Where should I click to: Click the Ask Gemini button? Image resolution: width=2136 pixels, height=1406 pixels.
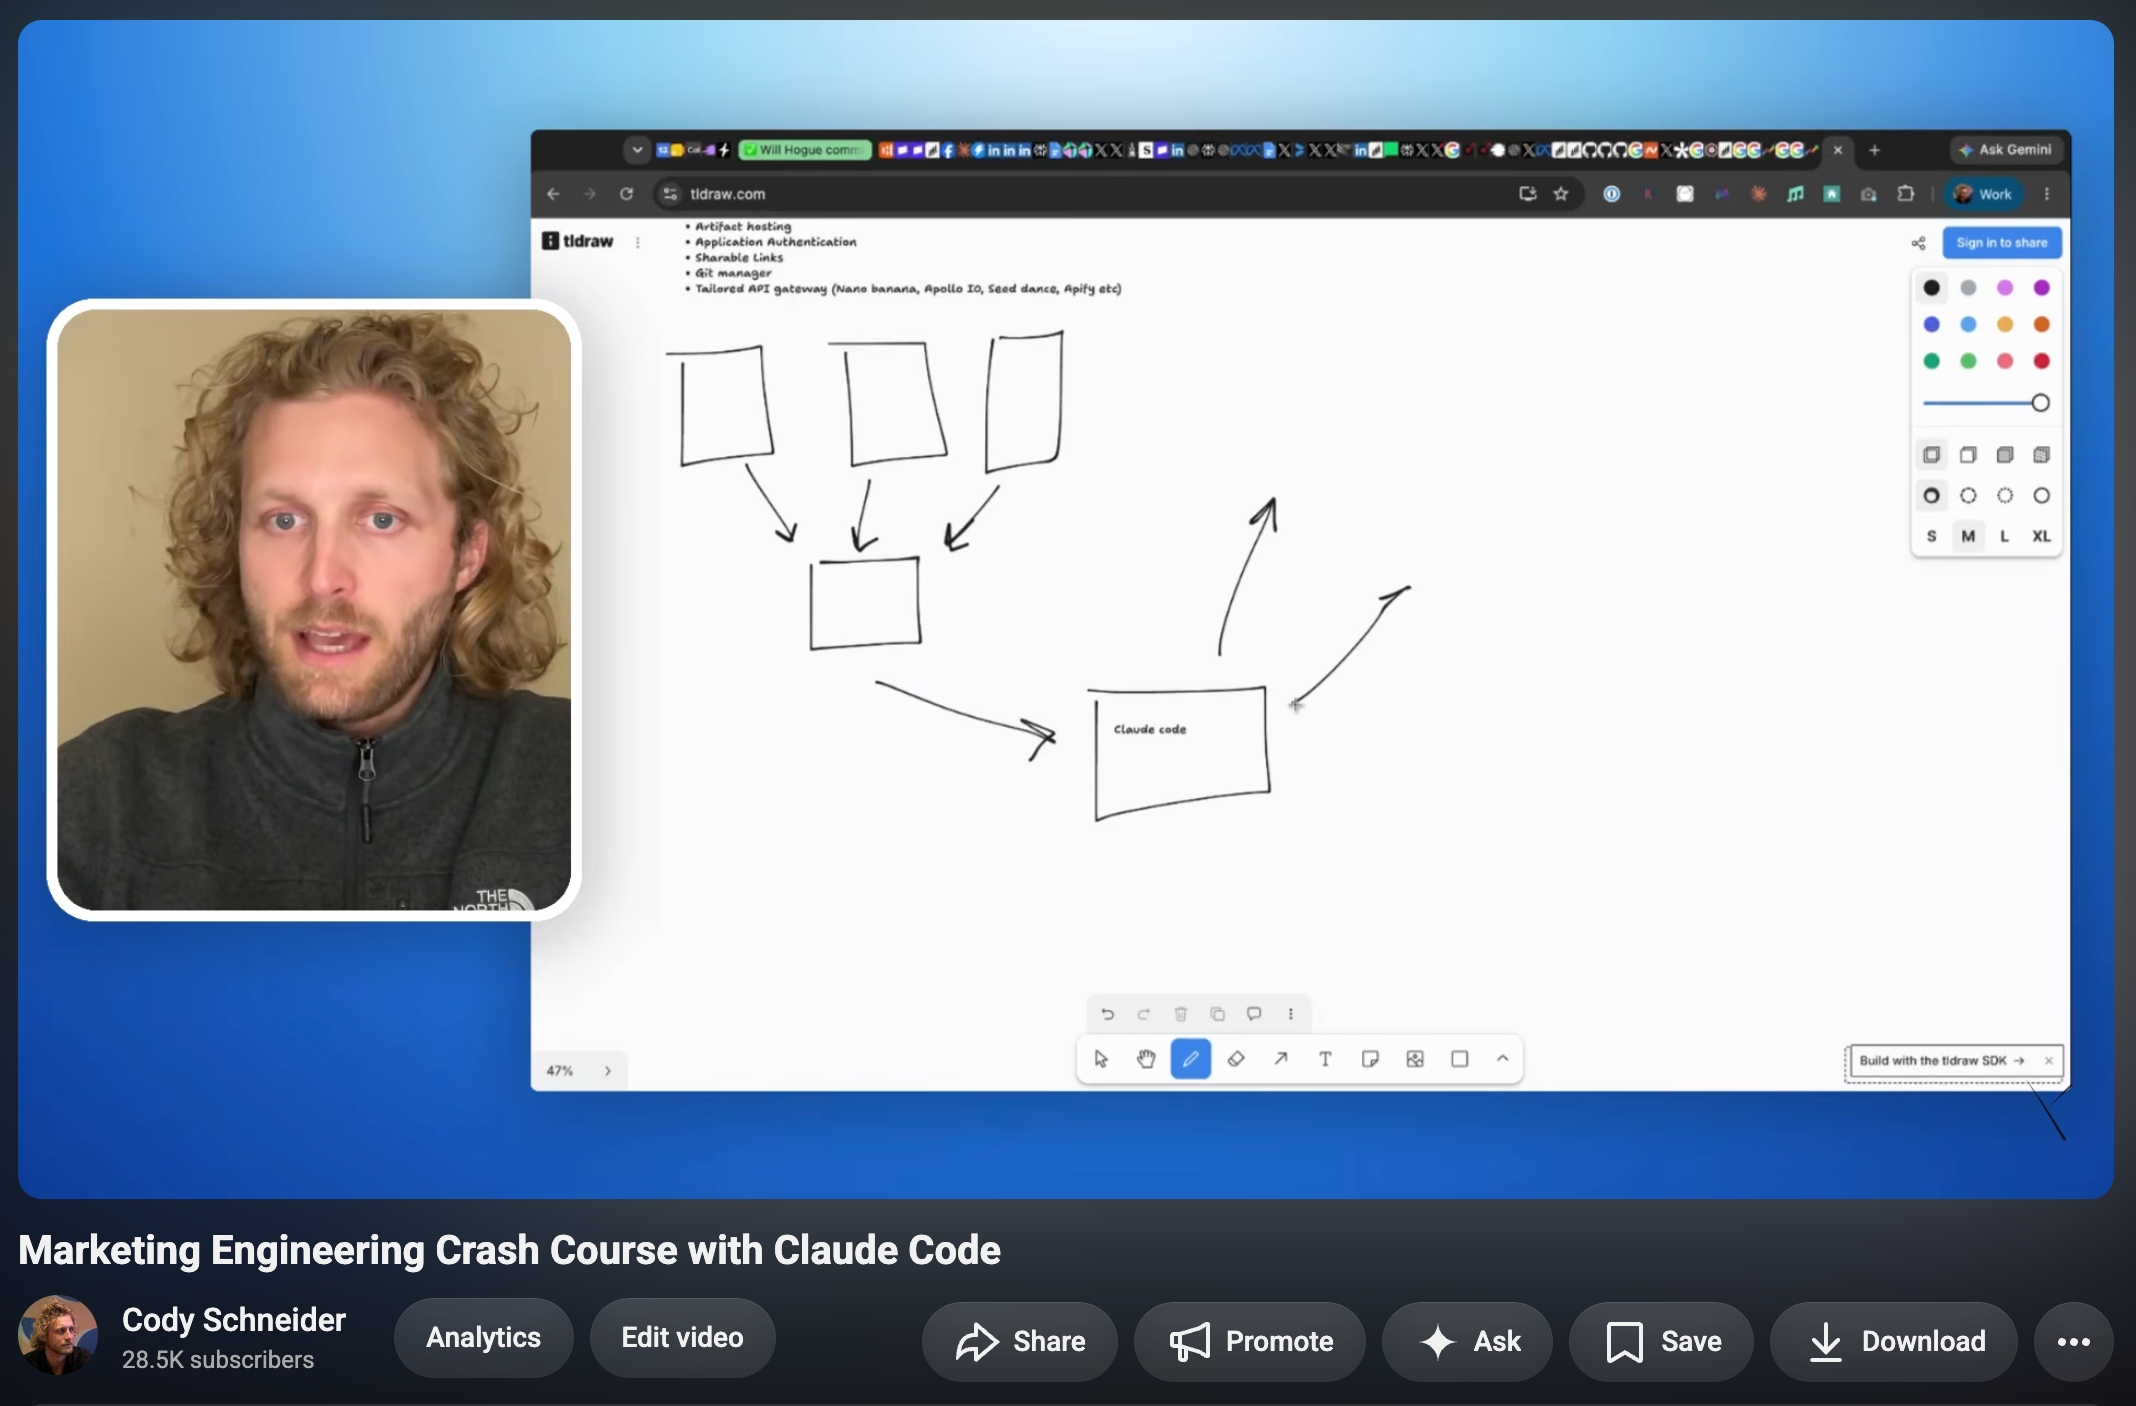point(2006,150)
